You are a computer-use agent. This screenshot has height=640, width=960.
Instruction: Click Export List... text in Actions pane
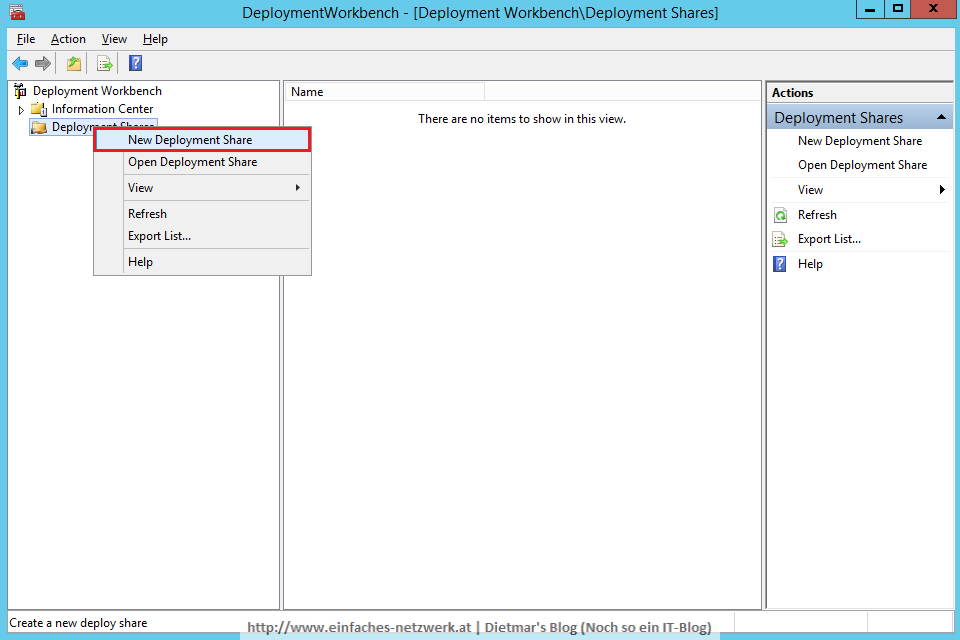829,239
